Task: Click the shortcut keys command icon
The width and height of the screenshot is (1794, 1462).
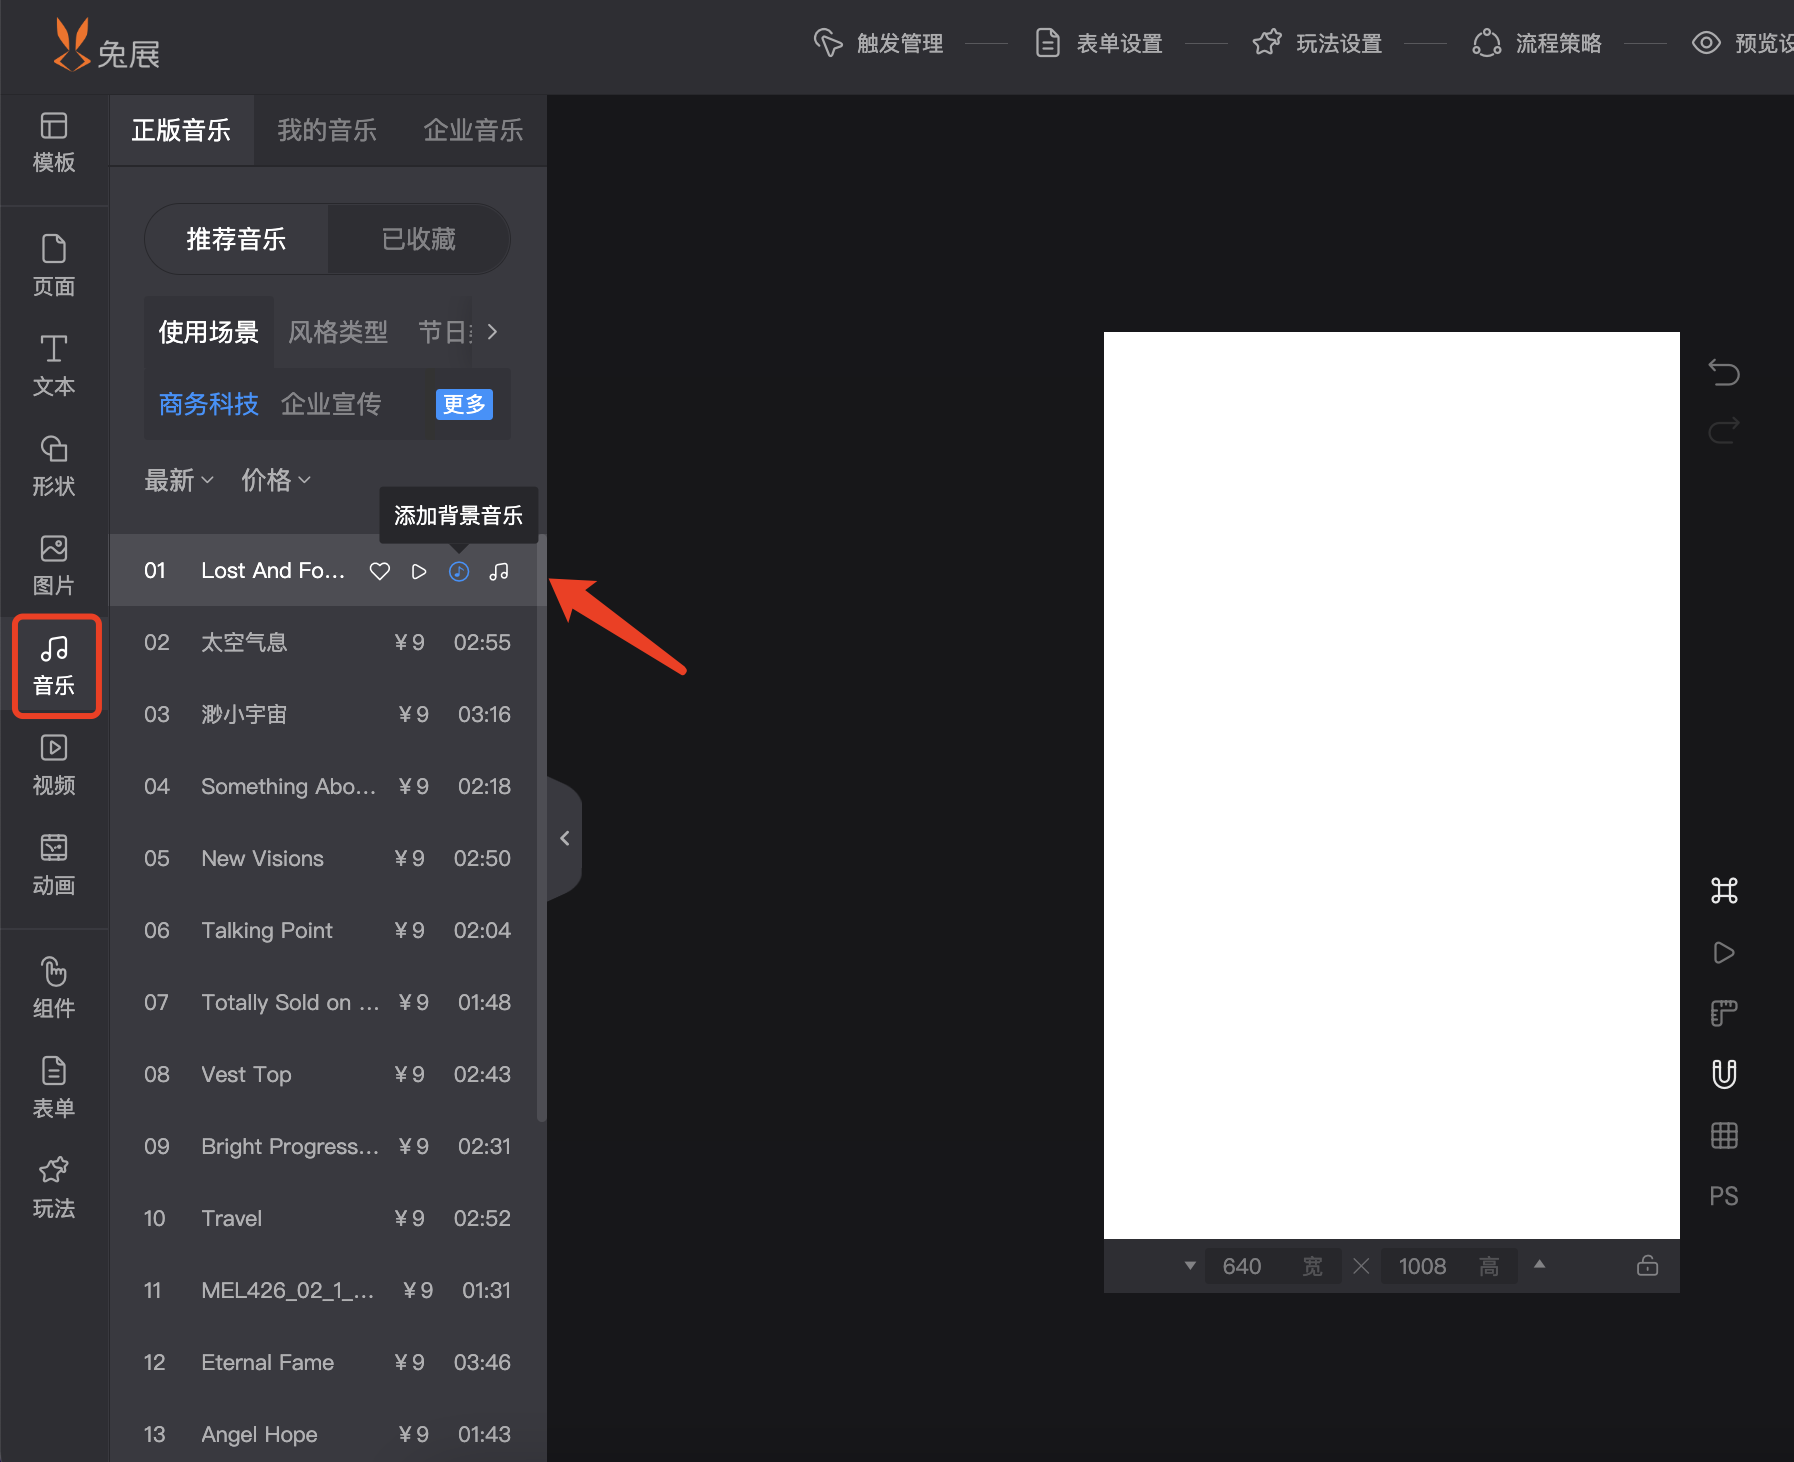Action: click(x=1724, y=890)
